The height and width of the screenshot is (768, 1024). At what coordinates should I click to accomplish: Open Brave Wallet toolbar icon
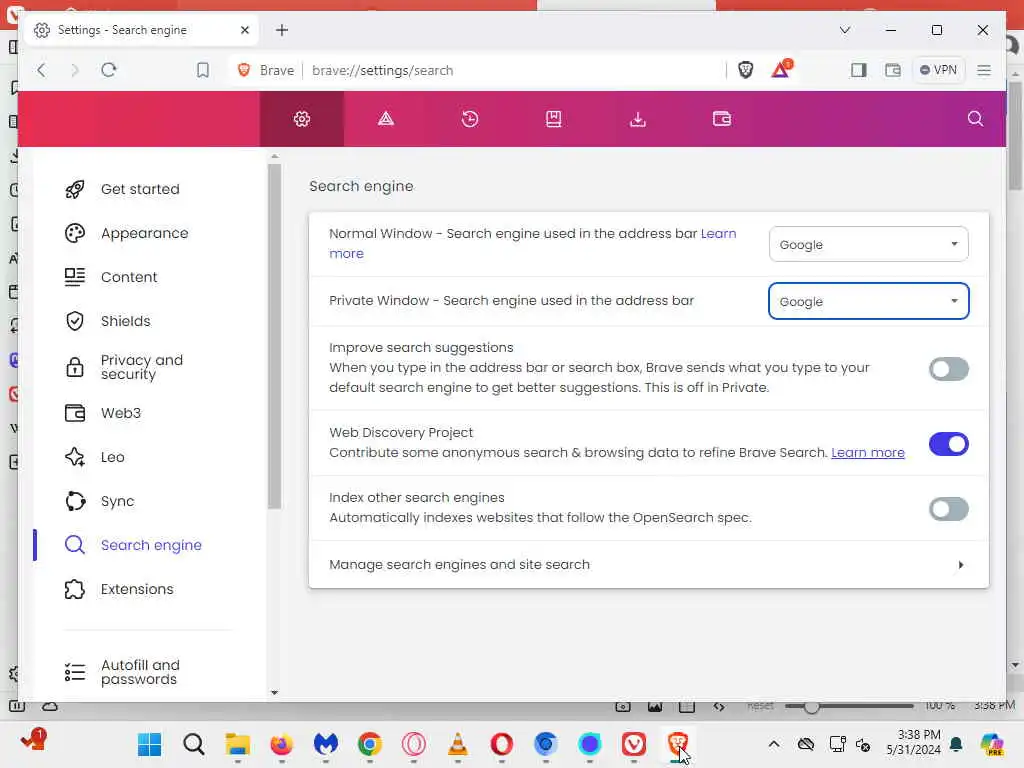pos(893,70)
